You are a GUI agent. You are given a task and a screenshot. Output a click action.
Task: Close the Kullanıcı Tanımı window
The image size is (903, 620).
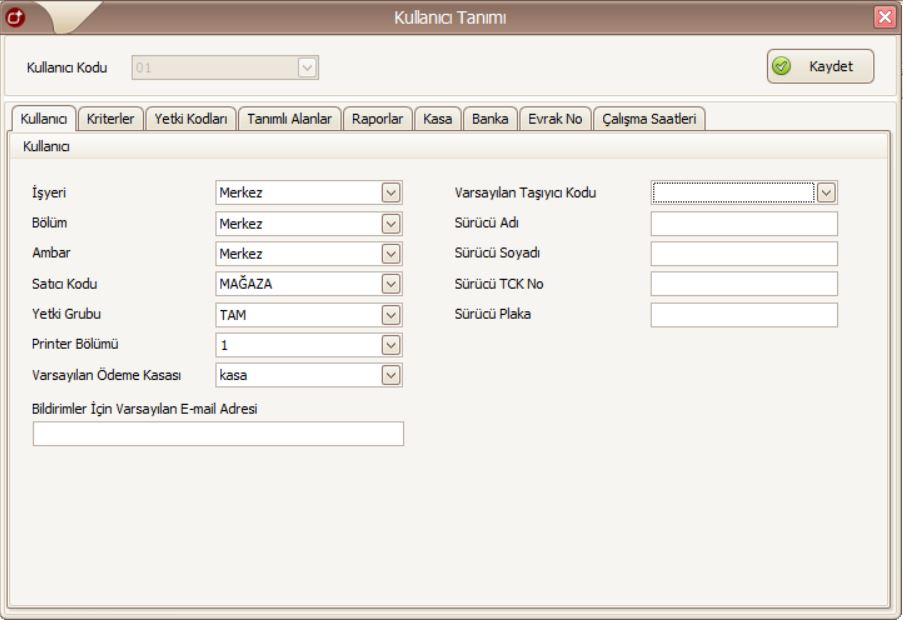tap(885, 16)
